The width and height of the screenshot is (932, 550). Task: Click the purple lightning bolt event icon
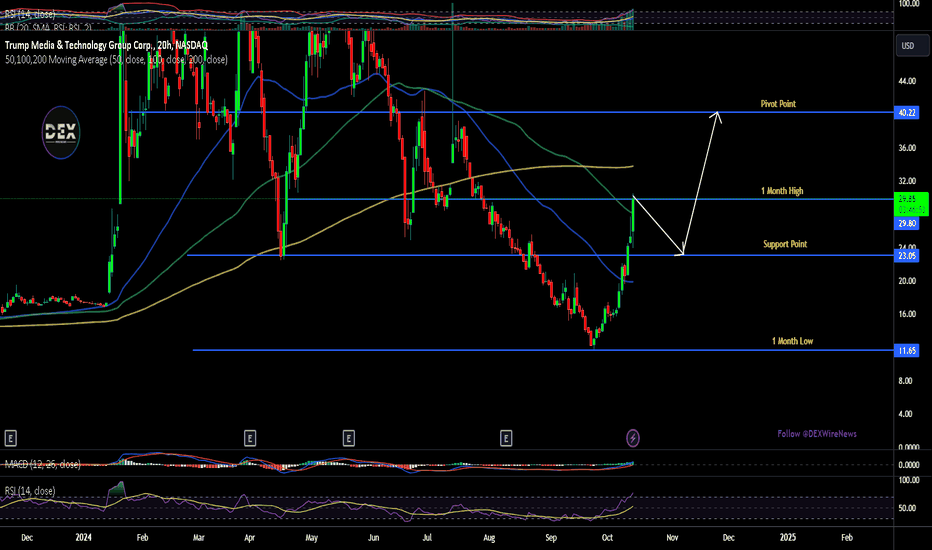633,438
